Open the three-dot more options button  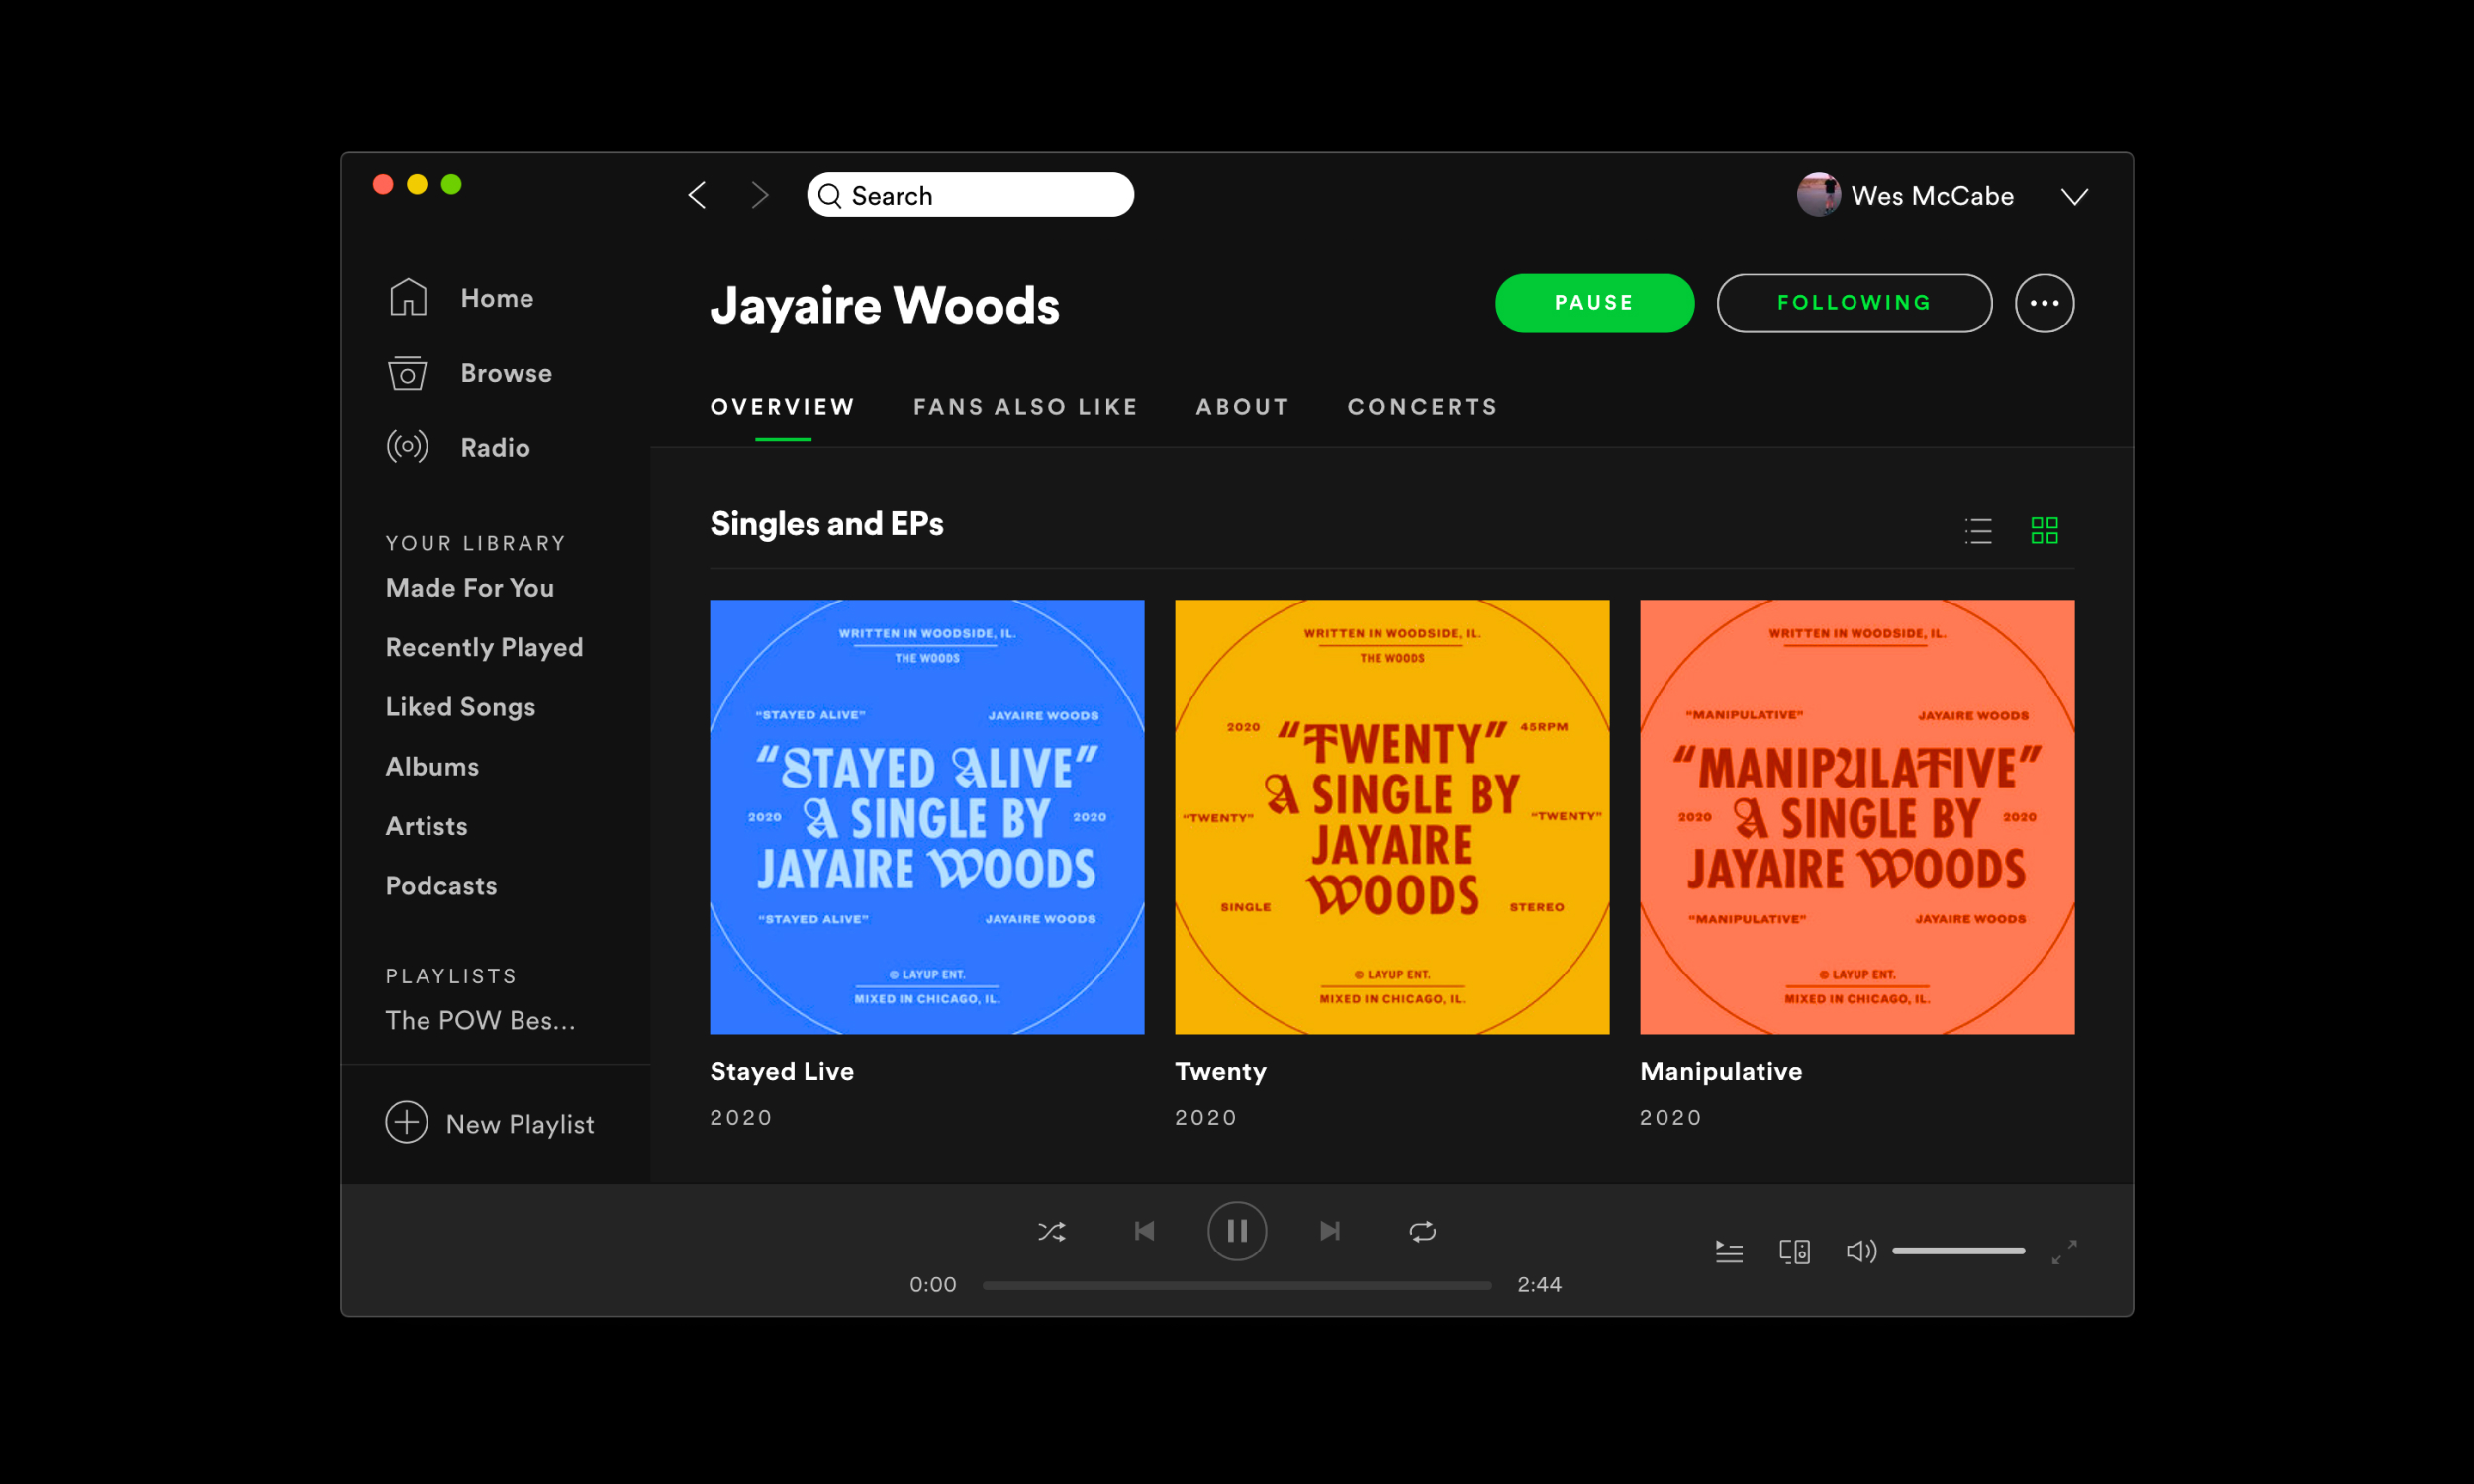pyautogui.click(x=2044, y=303)
